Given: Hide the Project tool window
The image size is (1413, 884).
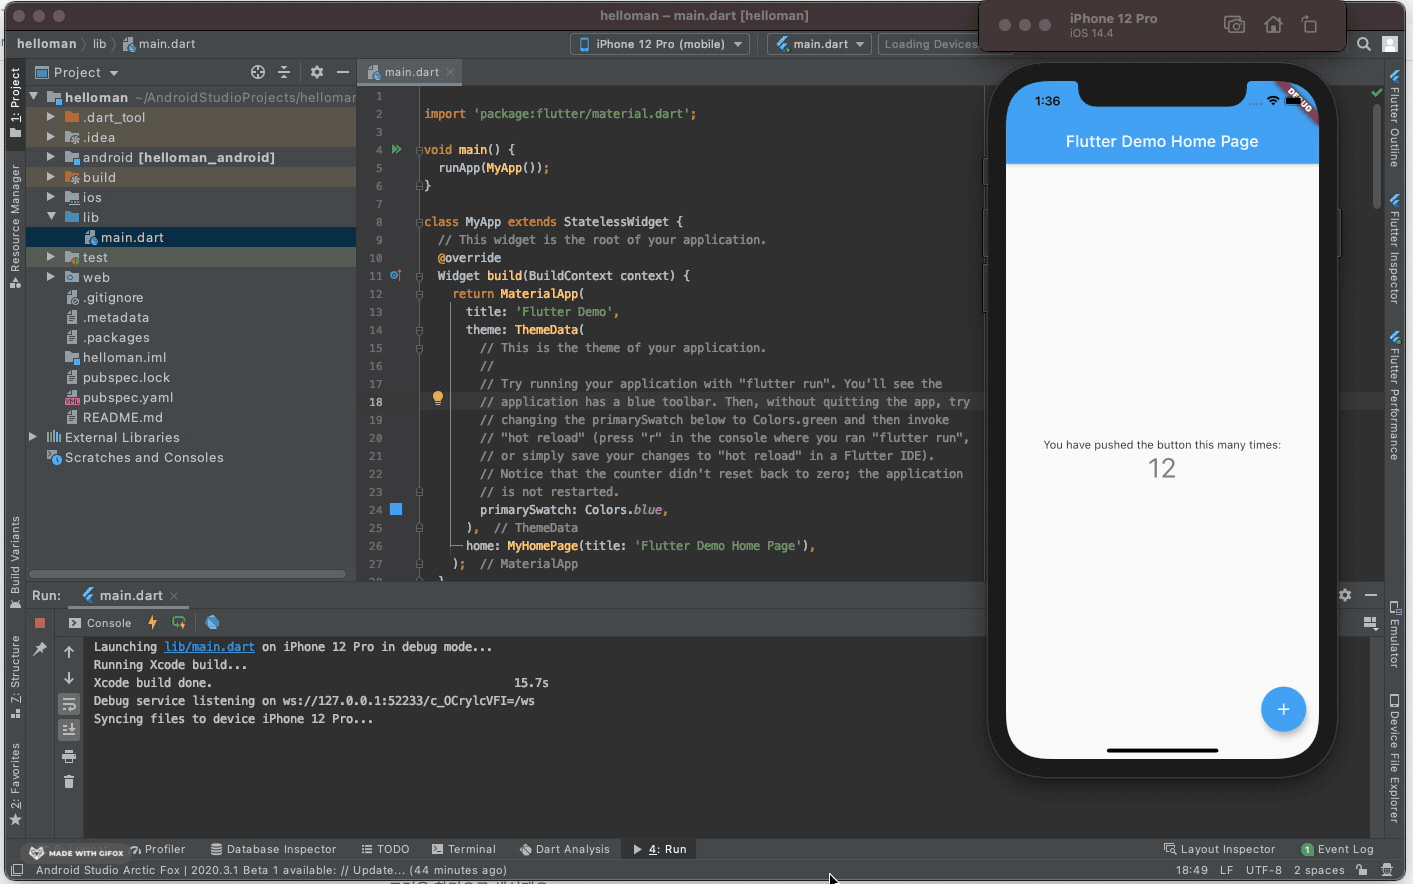Looking at the screenshot, I should [x=343, y=72].
